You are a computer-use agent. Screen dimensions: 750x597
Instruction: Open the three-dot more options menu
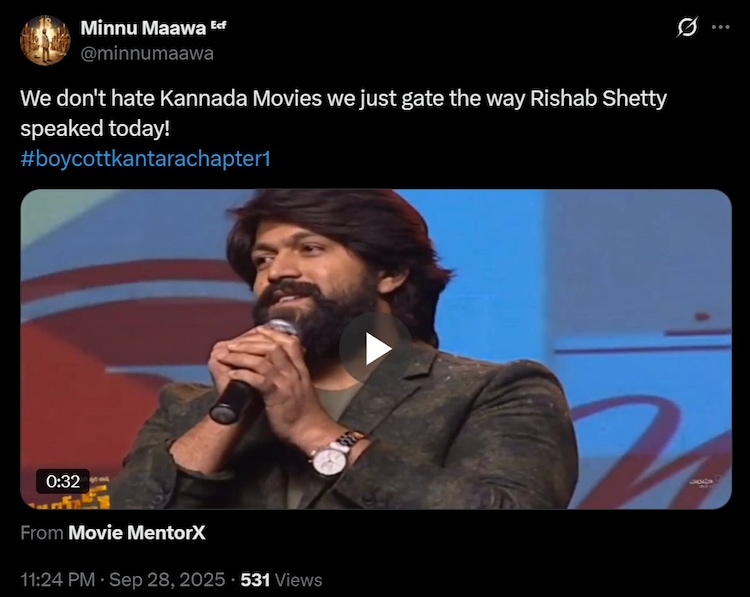pos(721,27)
